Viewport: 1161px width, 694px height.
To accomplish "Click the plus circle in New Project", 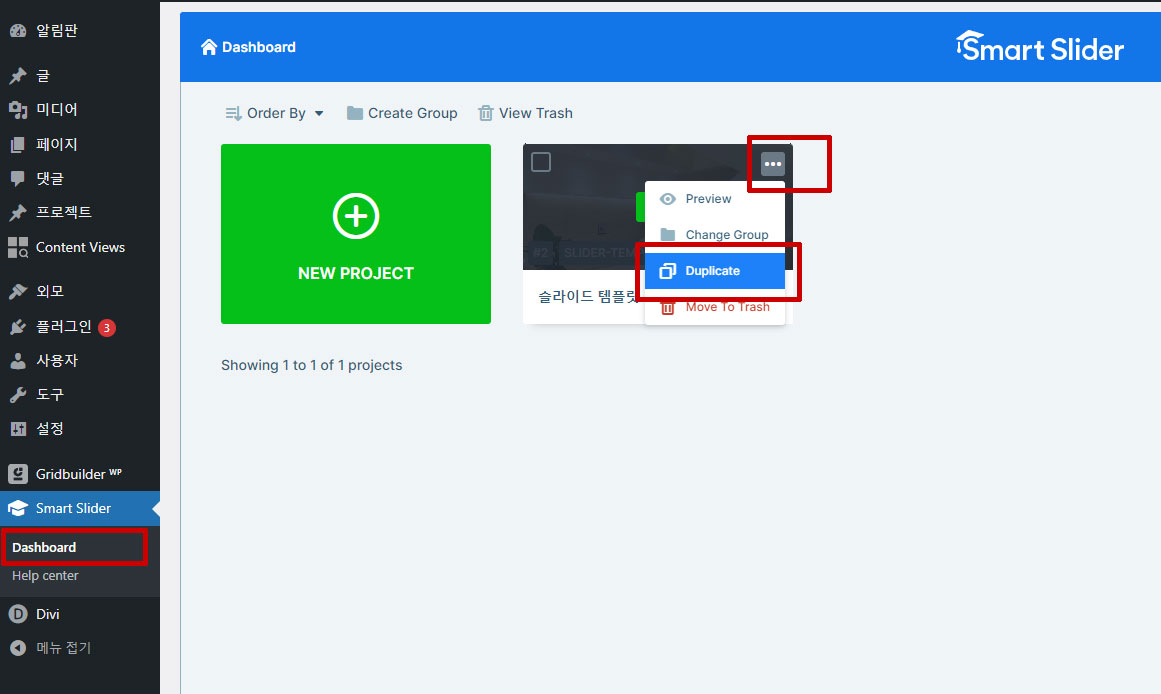I will [x=356, y=216].
